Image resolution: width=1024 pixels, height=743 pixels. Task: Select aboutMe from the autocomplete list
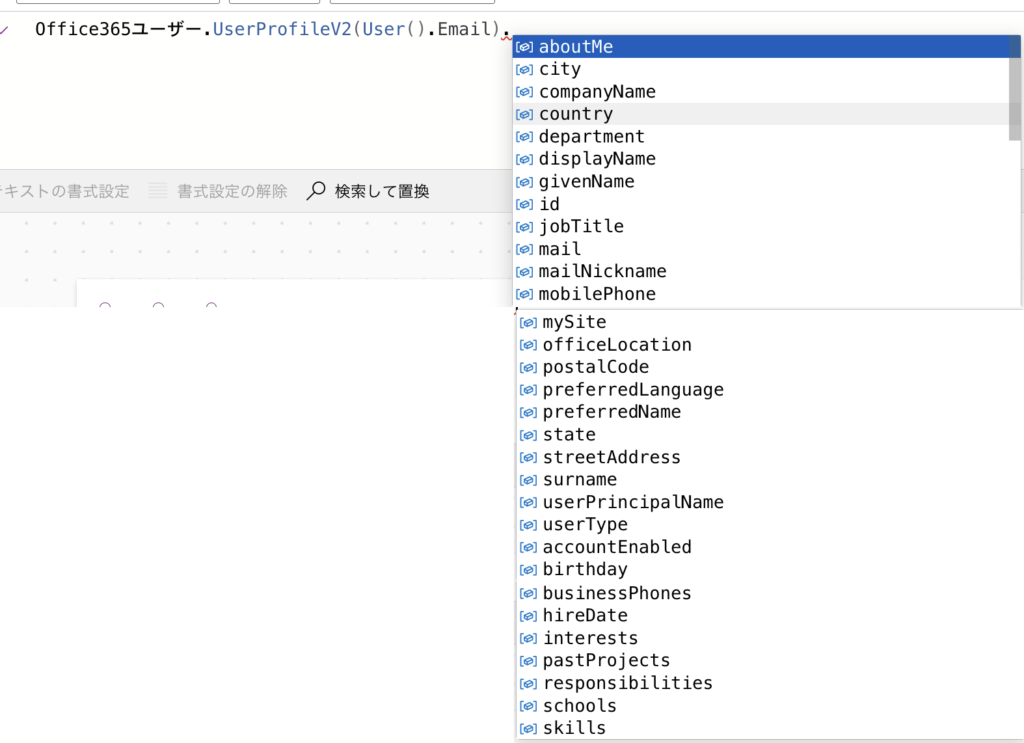pyautogui.click(x=576, y=47)
